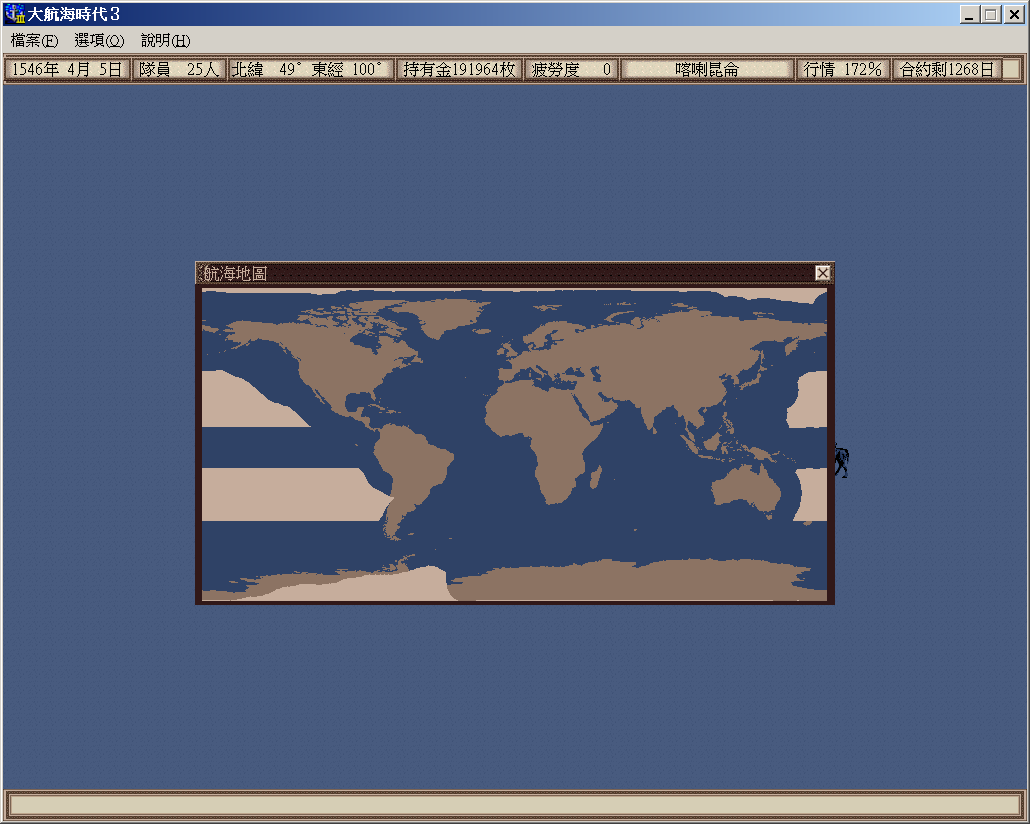1030x824 pixels.
Task: Open the 檔案(F) menu
Action: click(34, 41)
